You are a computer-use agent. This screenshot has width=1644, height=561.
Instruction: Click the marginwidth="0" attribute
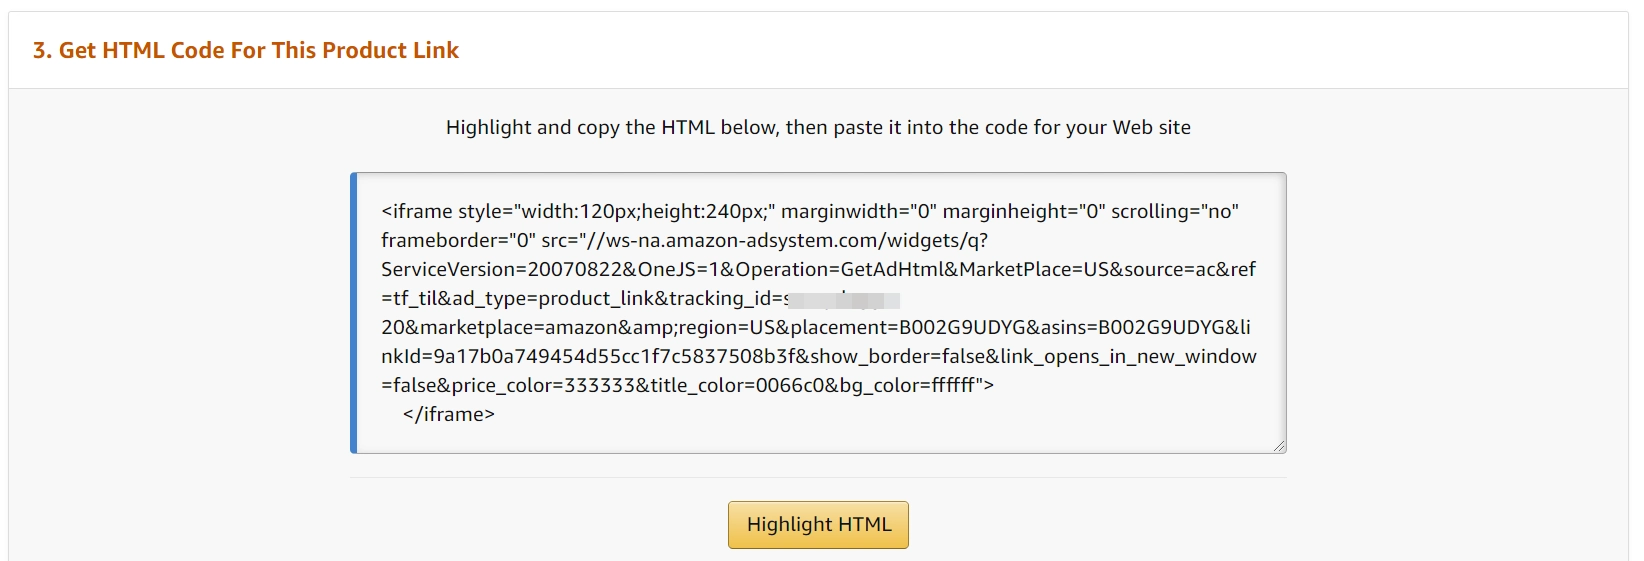point(858,212)
